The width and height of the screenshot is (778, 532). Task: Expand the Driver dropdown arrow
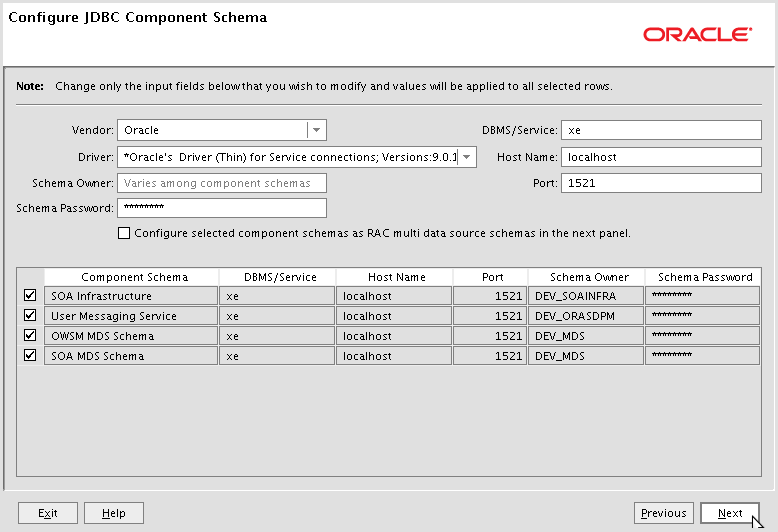coord(466,157)
